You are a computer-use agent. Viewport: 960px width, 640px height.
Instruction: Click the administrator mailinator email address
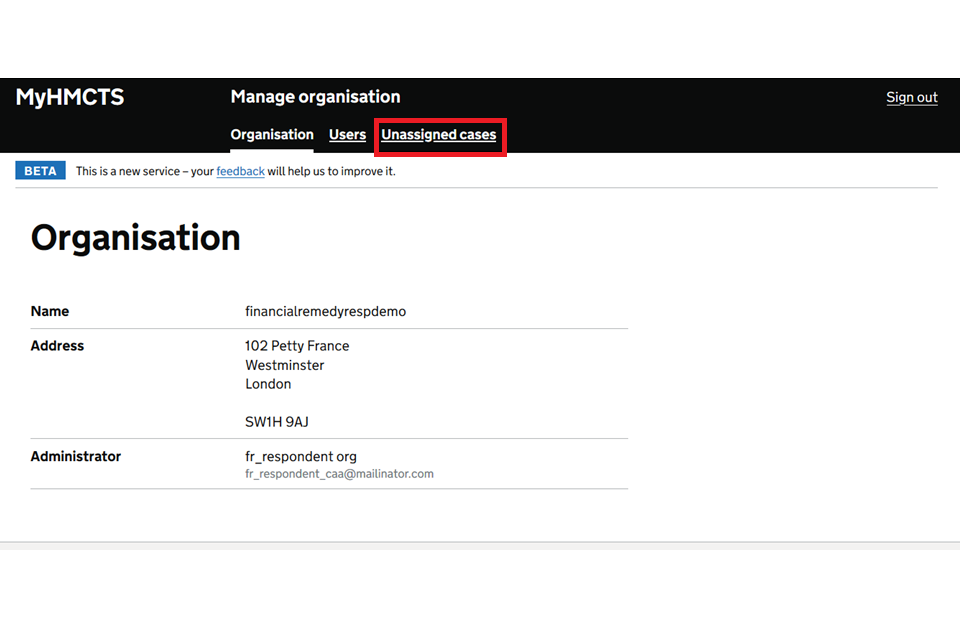(339, 474)
